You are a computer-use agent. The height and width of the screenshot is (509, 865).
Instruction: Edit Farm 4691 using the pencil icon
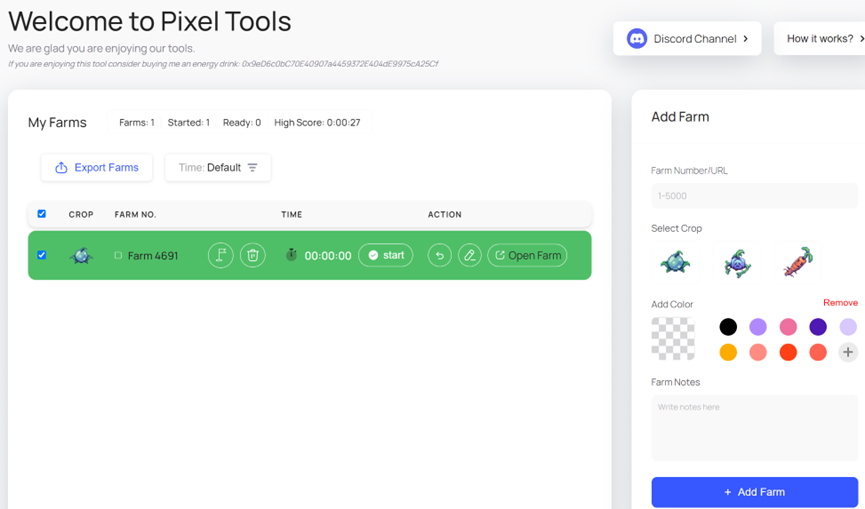[x=469, y=255]
